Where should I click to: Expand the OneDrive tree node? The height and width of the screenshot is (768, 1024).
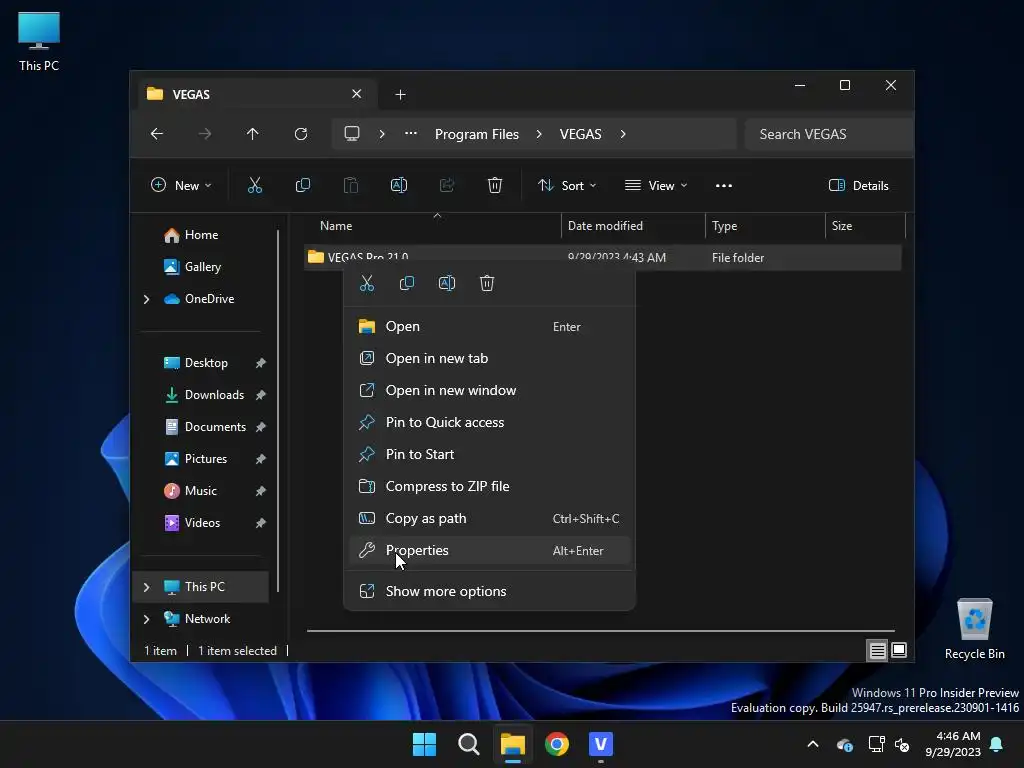146,299
